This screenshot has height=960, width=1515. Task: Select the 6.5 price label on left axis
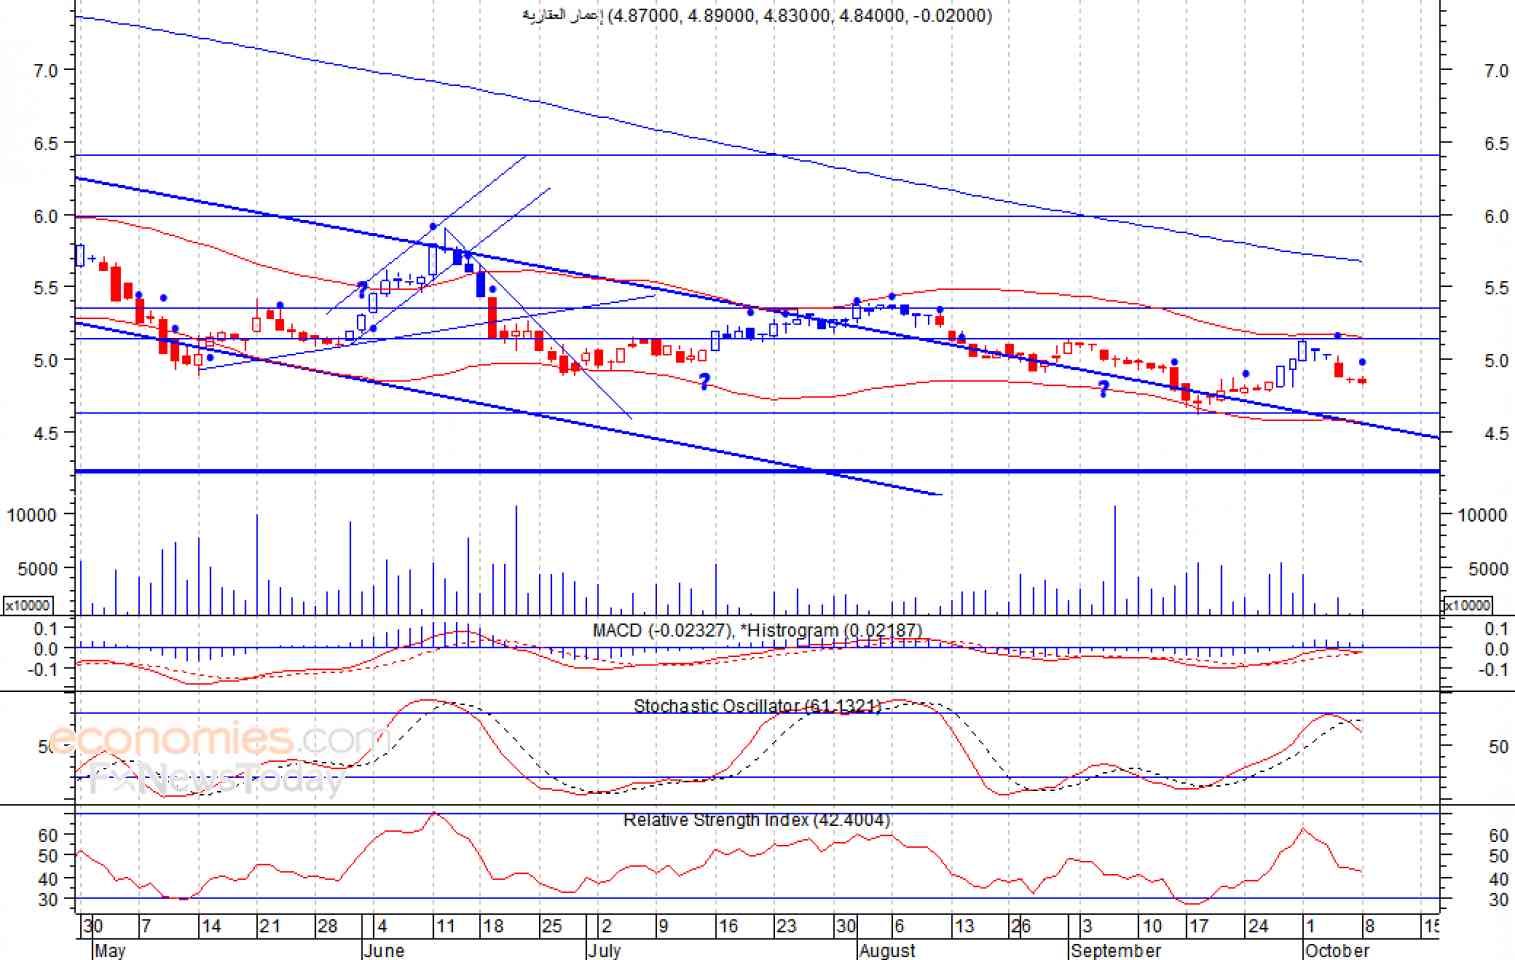(x=46, y=143)
